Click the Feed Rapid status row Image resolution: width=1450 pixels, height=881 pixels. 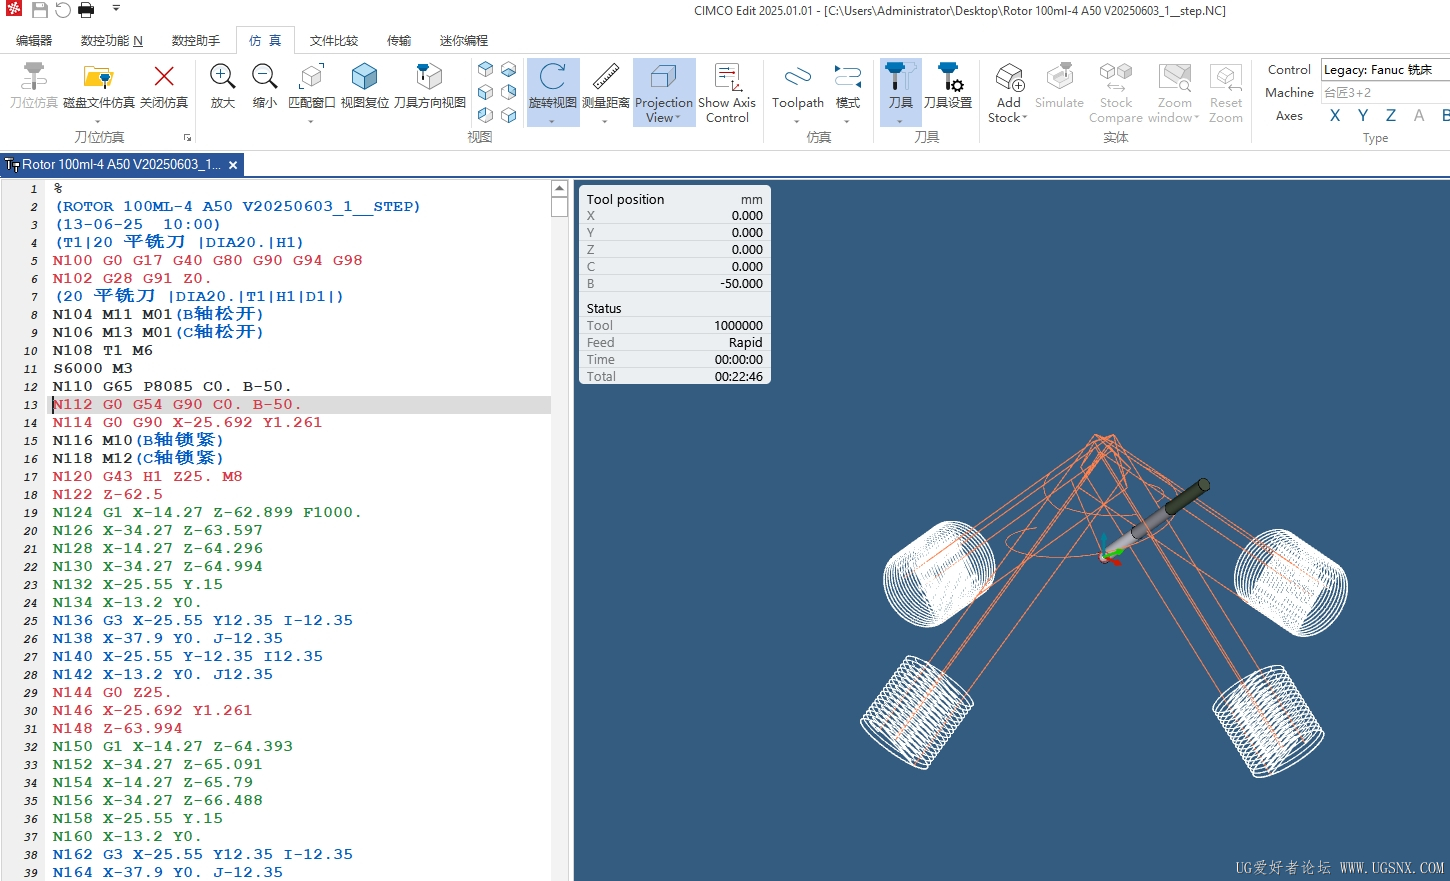(x=674, y=343)
